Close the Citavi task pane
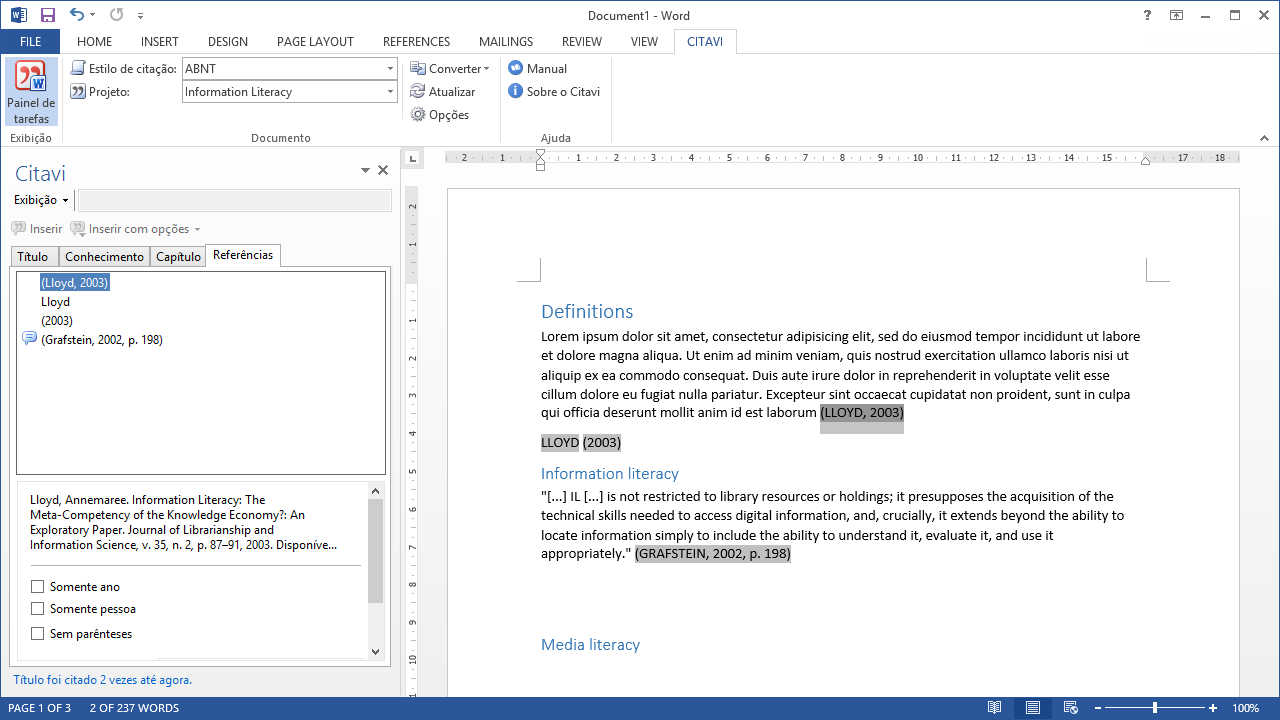The width and height of the screenshot is (1280, 720). pyautogui.click(x=383, y=171)
